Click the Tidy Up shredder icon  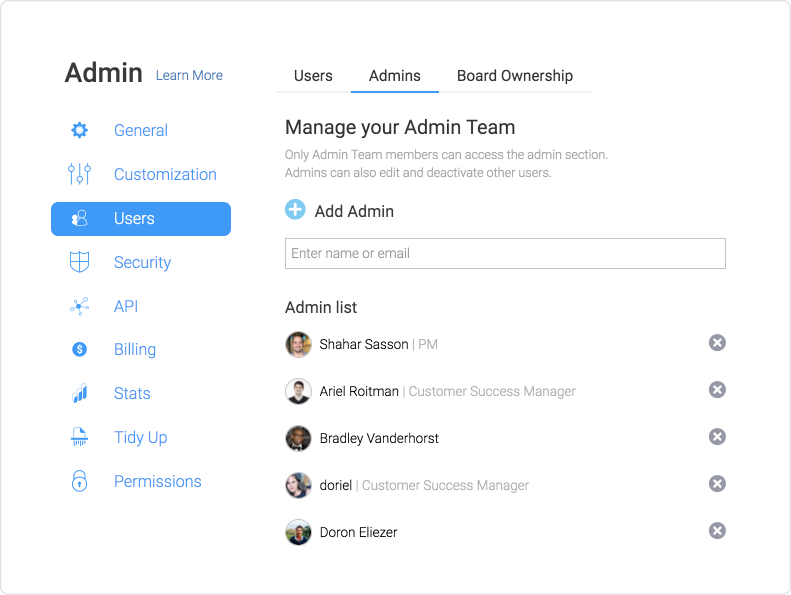coord(79,437)
